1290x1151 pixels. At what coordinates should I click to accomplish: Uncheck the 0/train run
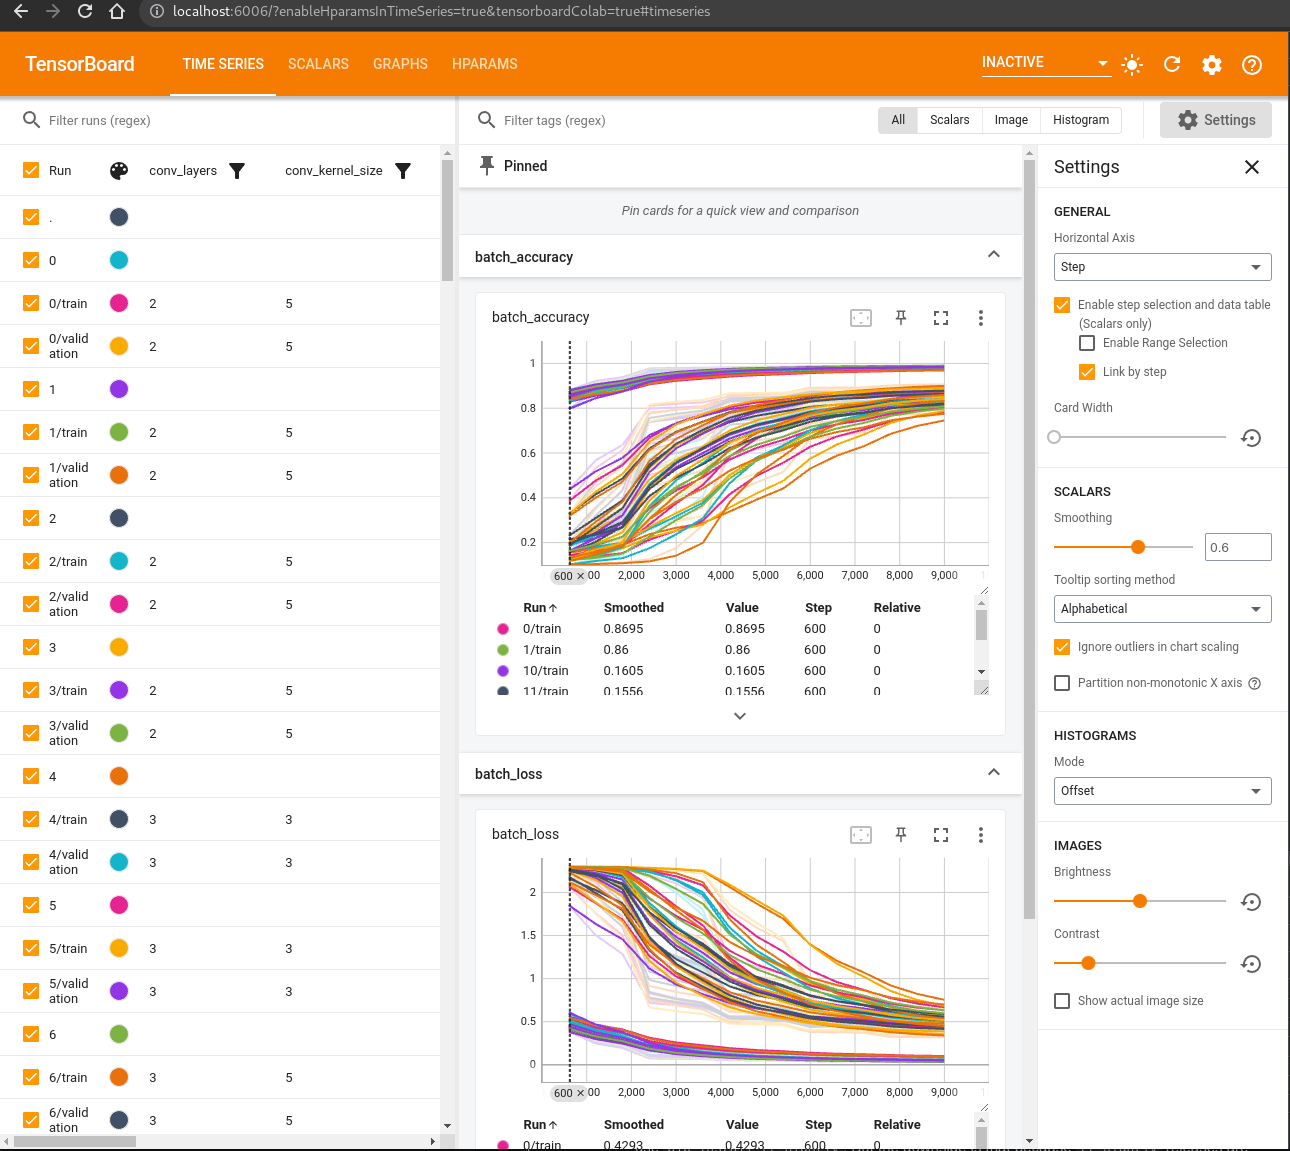click(x=31, y=303)
